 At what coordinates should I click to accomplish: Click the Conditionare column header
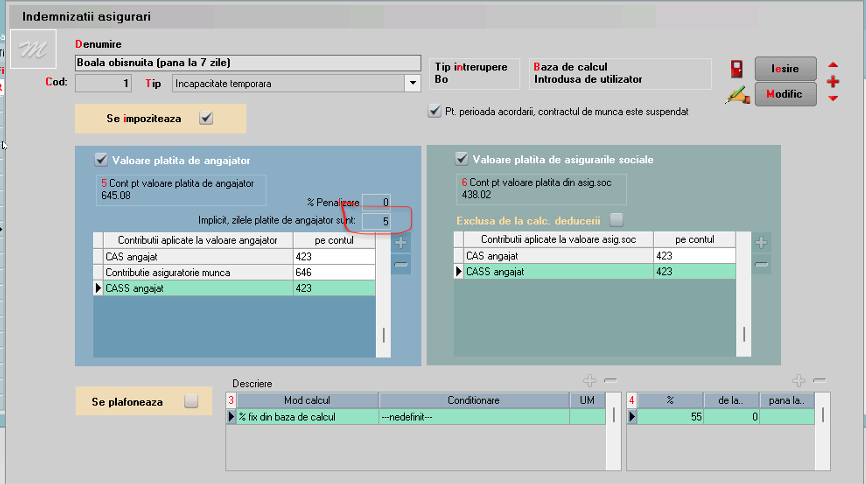474,400
